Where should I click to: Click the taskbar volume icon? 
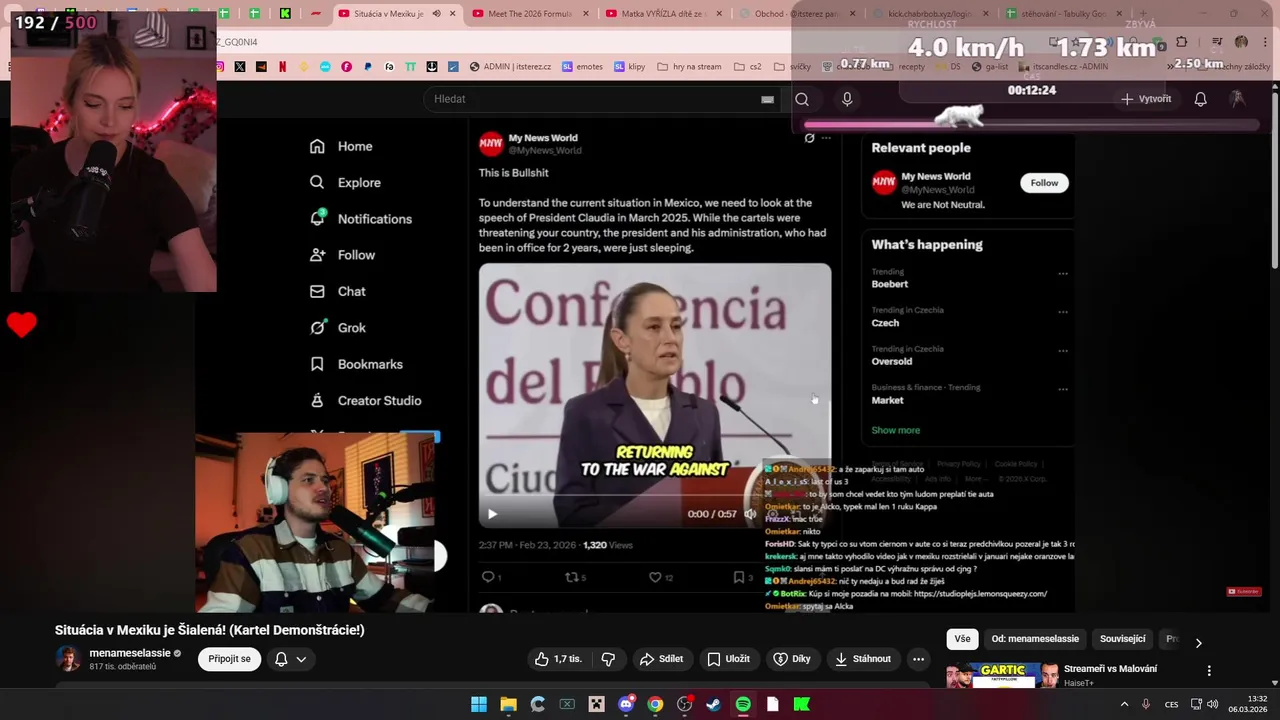pos(1213,704)
